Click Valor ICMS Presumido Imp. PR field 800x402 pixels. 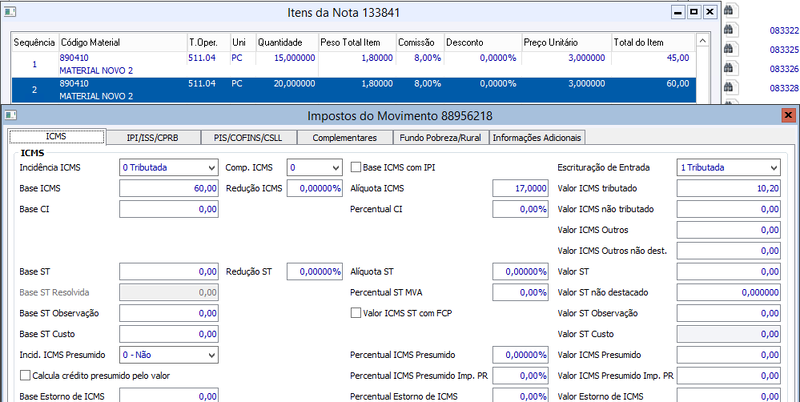tap(729, 376)
